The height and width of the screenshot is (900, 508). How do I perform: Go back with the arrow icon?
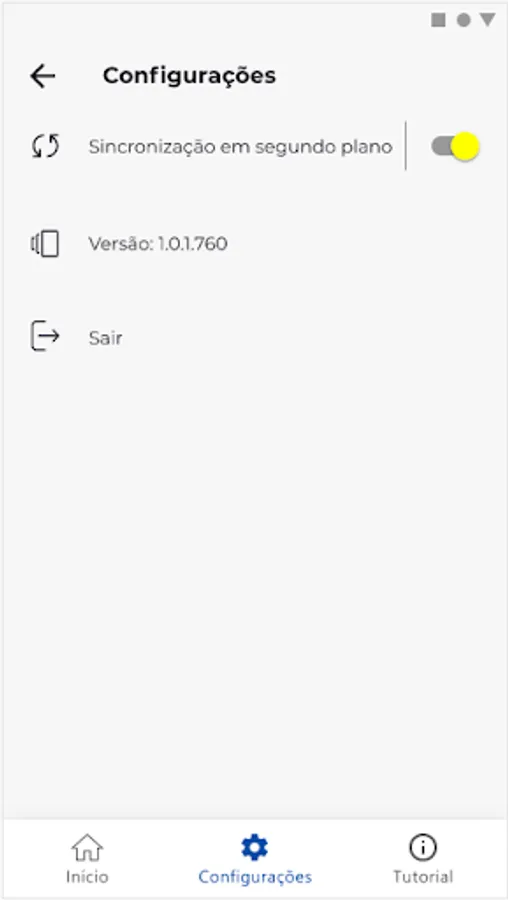(42, 76)
